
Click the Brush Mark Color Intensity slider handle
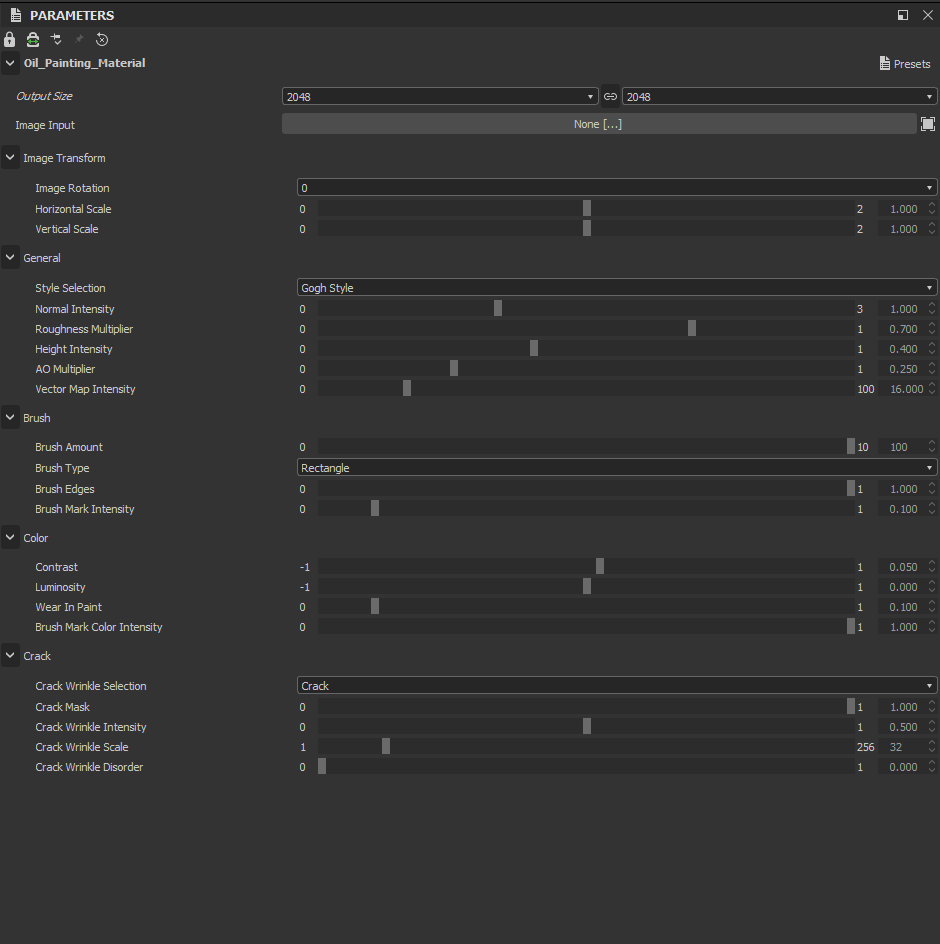(851, 626)
